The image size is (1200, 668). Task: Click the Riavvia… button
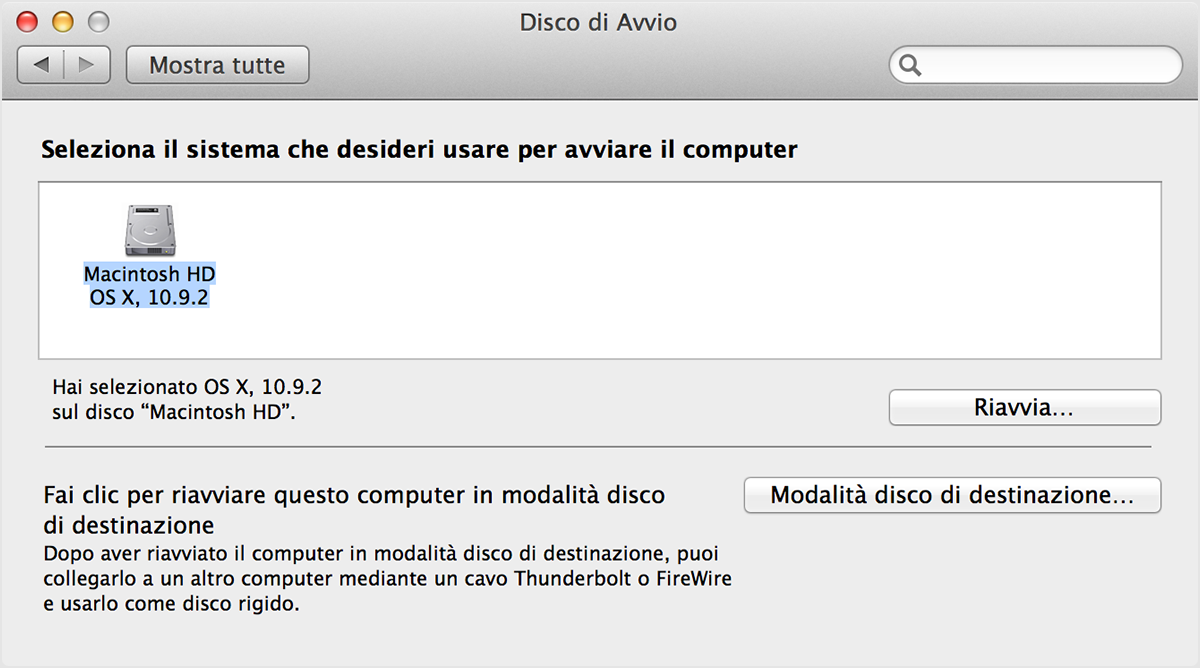[1025, 408]
